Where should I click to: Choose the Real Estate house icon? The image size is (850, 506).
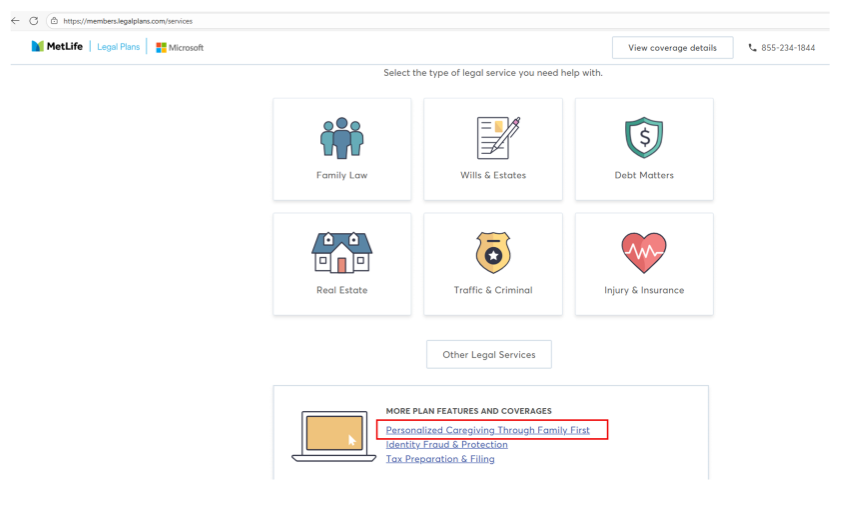point(341,252)
